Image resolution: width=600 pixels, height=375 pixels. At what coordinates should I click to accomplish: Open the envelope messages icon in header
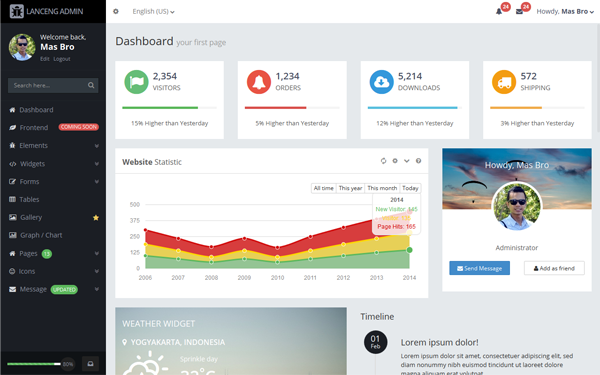(519, 11)
